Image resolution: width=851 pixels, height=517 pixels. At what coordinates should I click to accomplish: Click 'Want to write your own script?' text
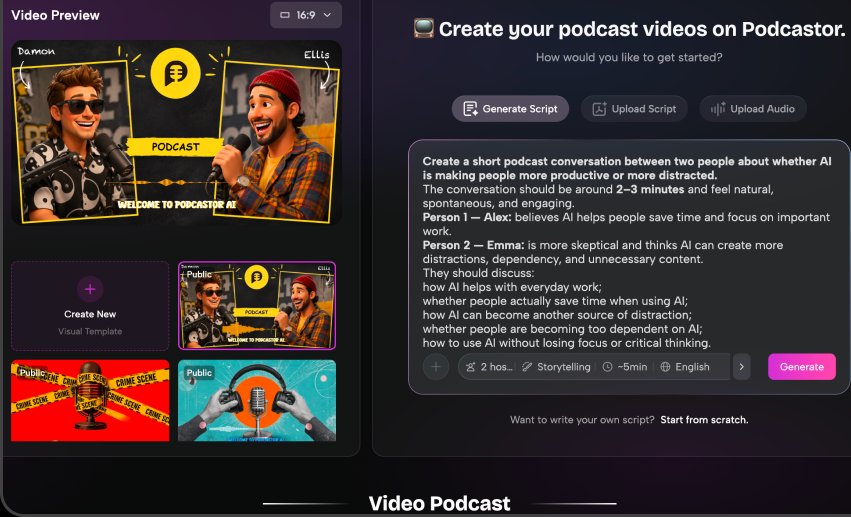pos(582,420)
